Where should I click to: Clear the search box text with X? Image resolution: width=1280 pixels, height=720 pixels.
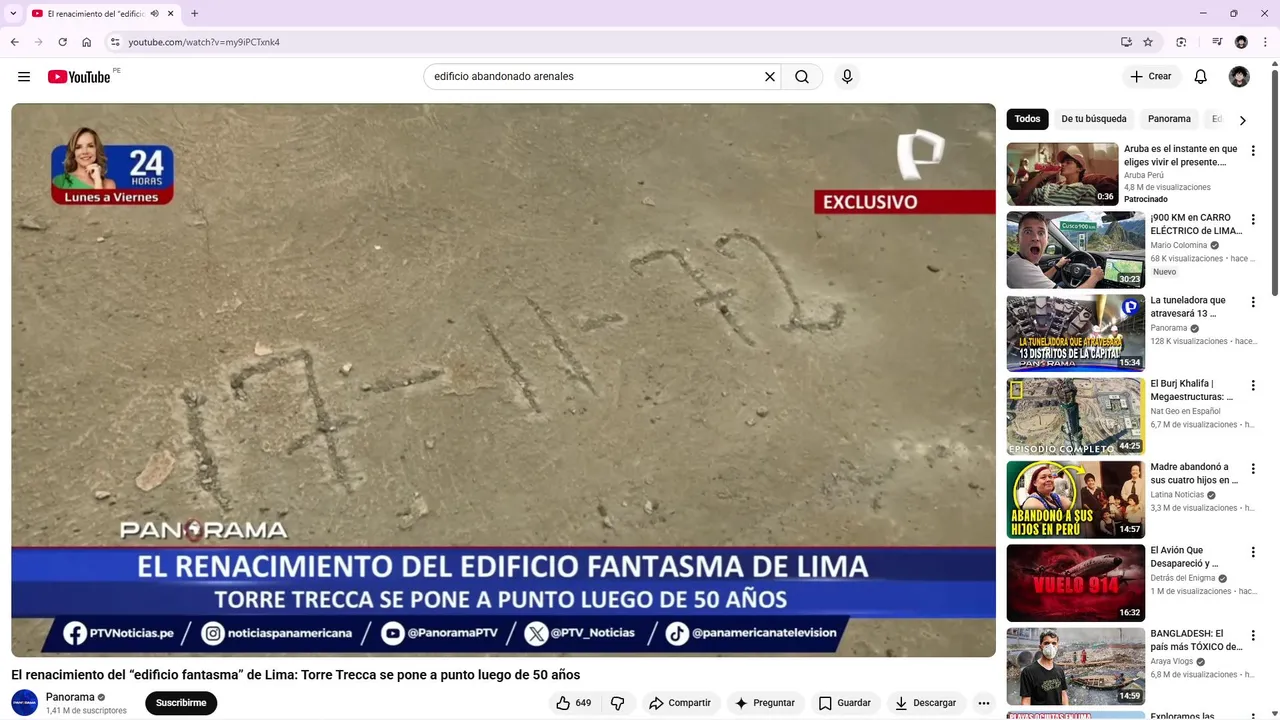point(770,77)
